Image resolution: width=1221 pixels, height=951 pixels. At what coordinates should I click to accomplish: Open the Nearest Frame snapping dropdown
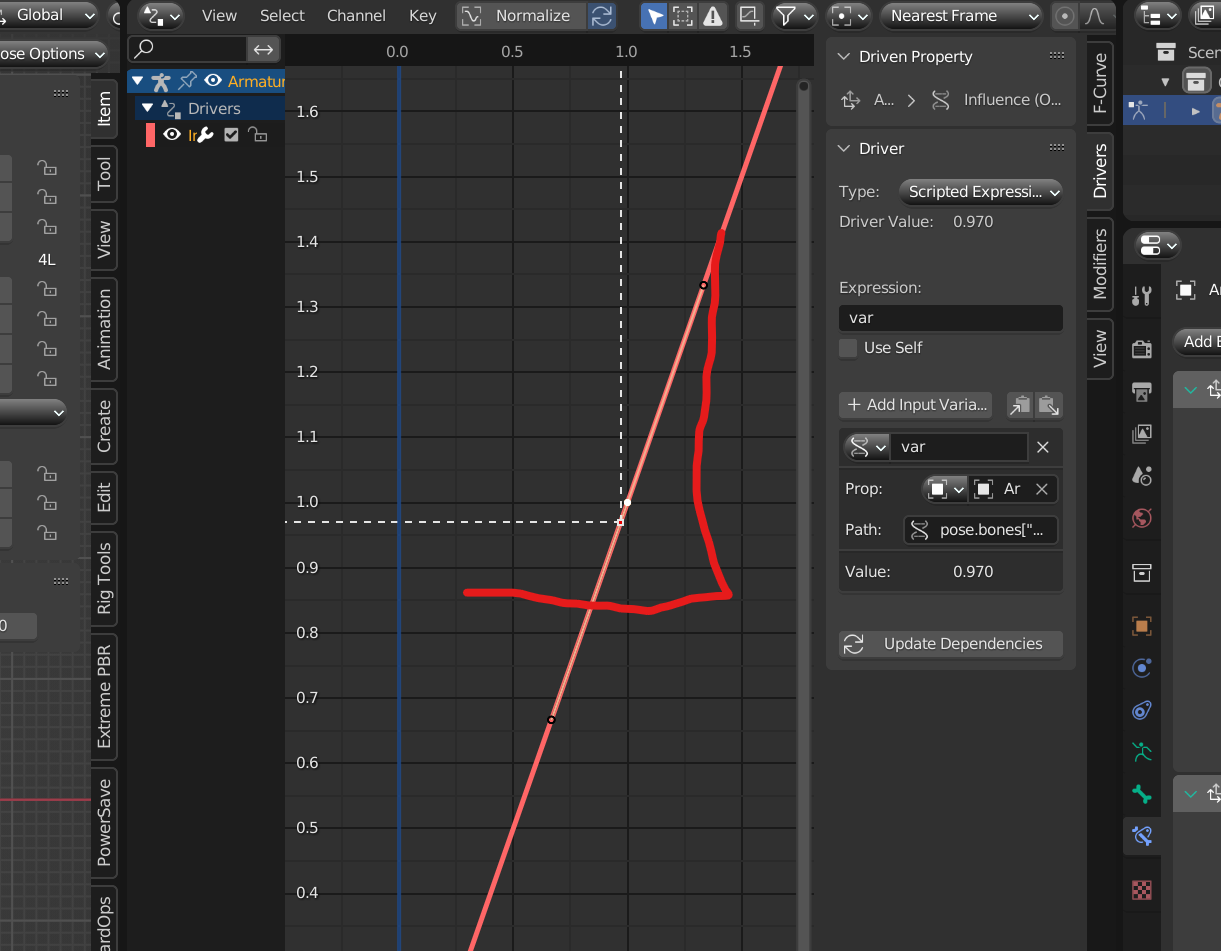point(961,16)
